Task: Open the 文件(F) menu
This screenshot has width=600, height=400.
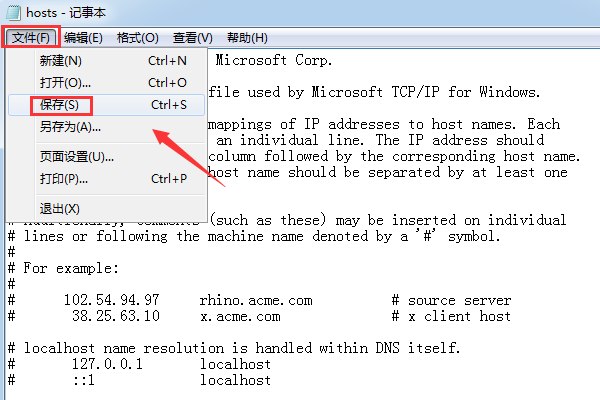Action: [x=30, y=38]
